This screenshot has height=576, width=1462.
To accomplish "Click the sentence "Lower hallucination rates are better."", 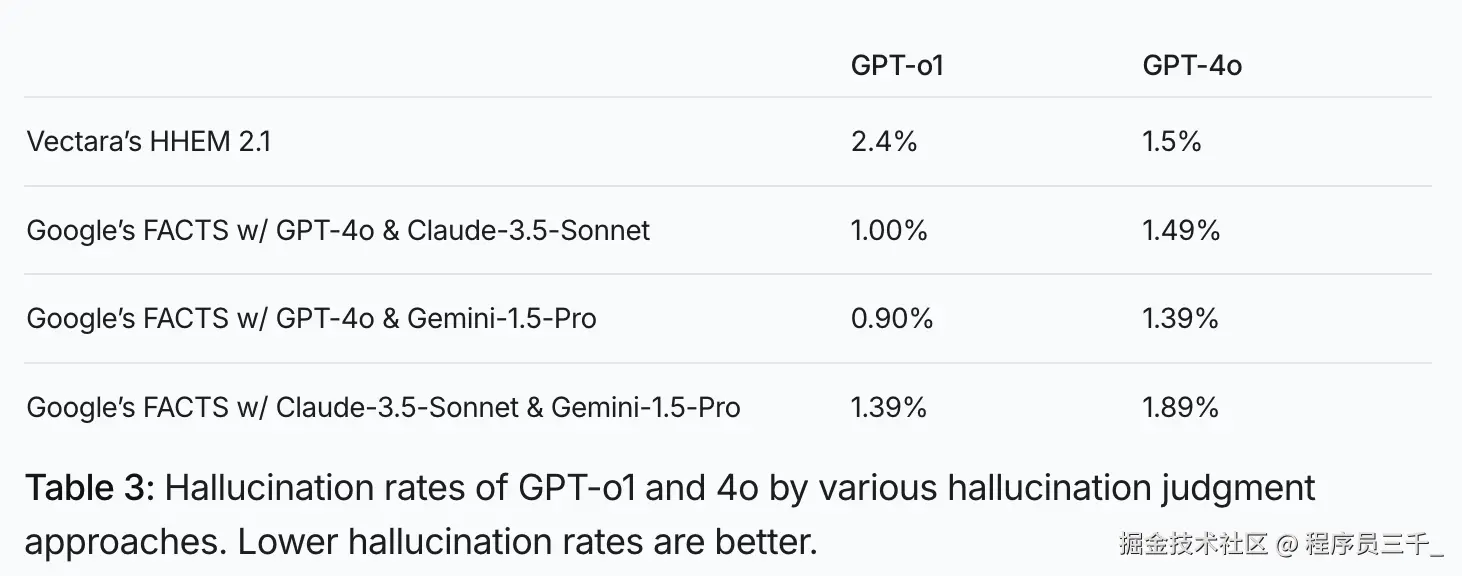I will pos(527,542).
